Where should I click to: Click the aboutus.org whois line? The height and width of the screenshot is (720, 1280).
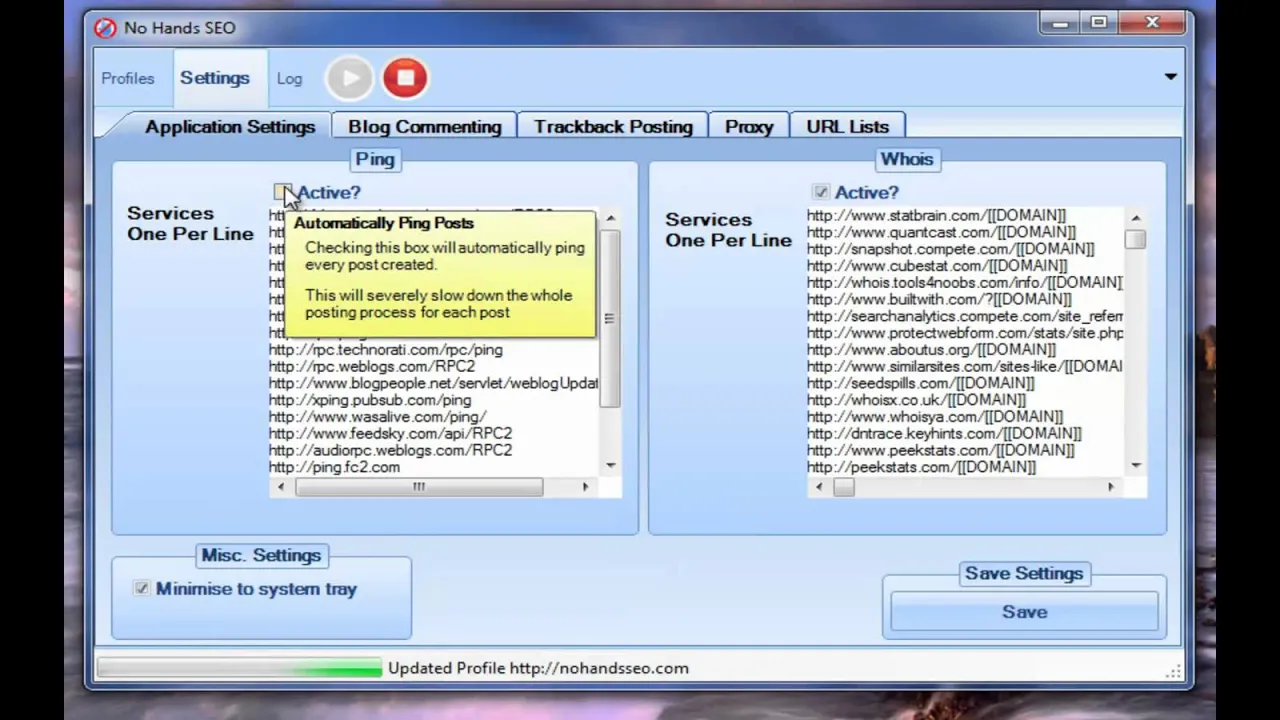click(x=931, y=350)
